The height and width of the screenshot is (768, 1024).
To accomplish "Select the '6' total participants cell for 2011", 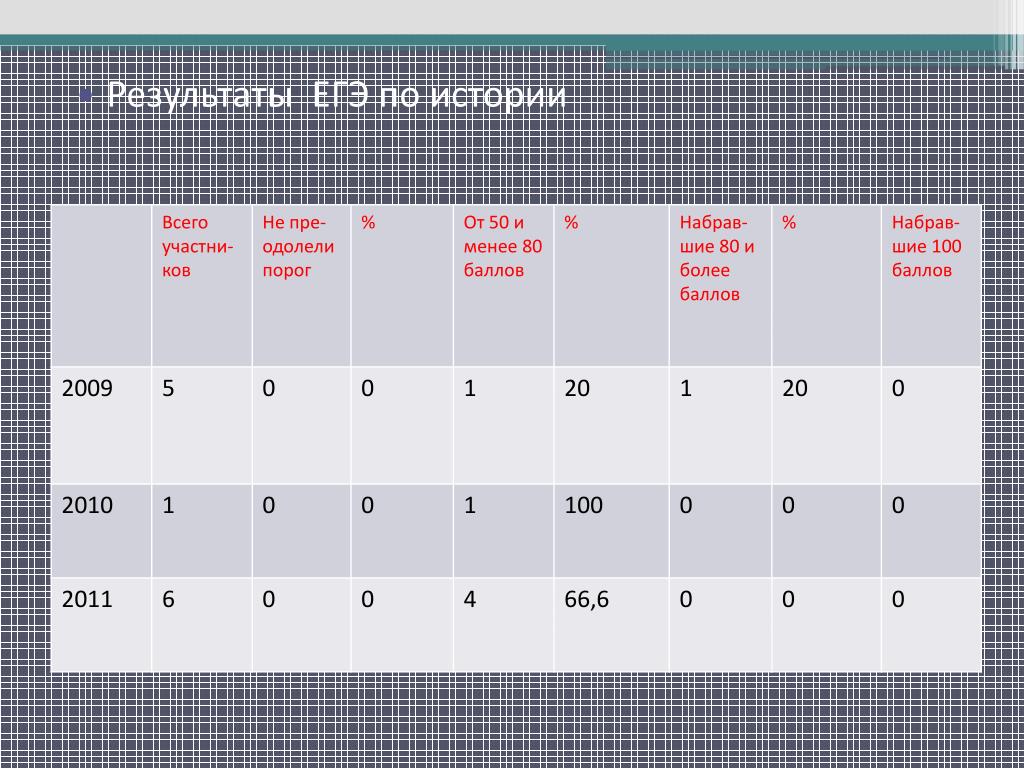I will [202, 624].
